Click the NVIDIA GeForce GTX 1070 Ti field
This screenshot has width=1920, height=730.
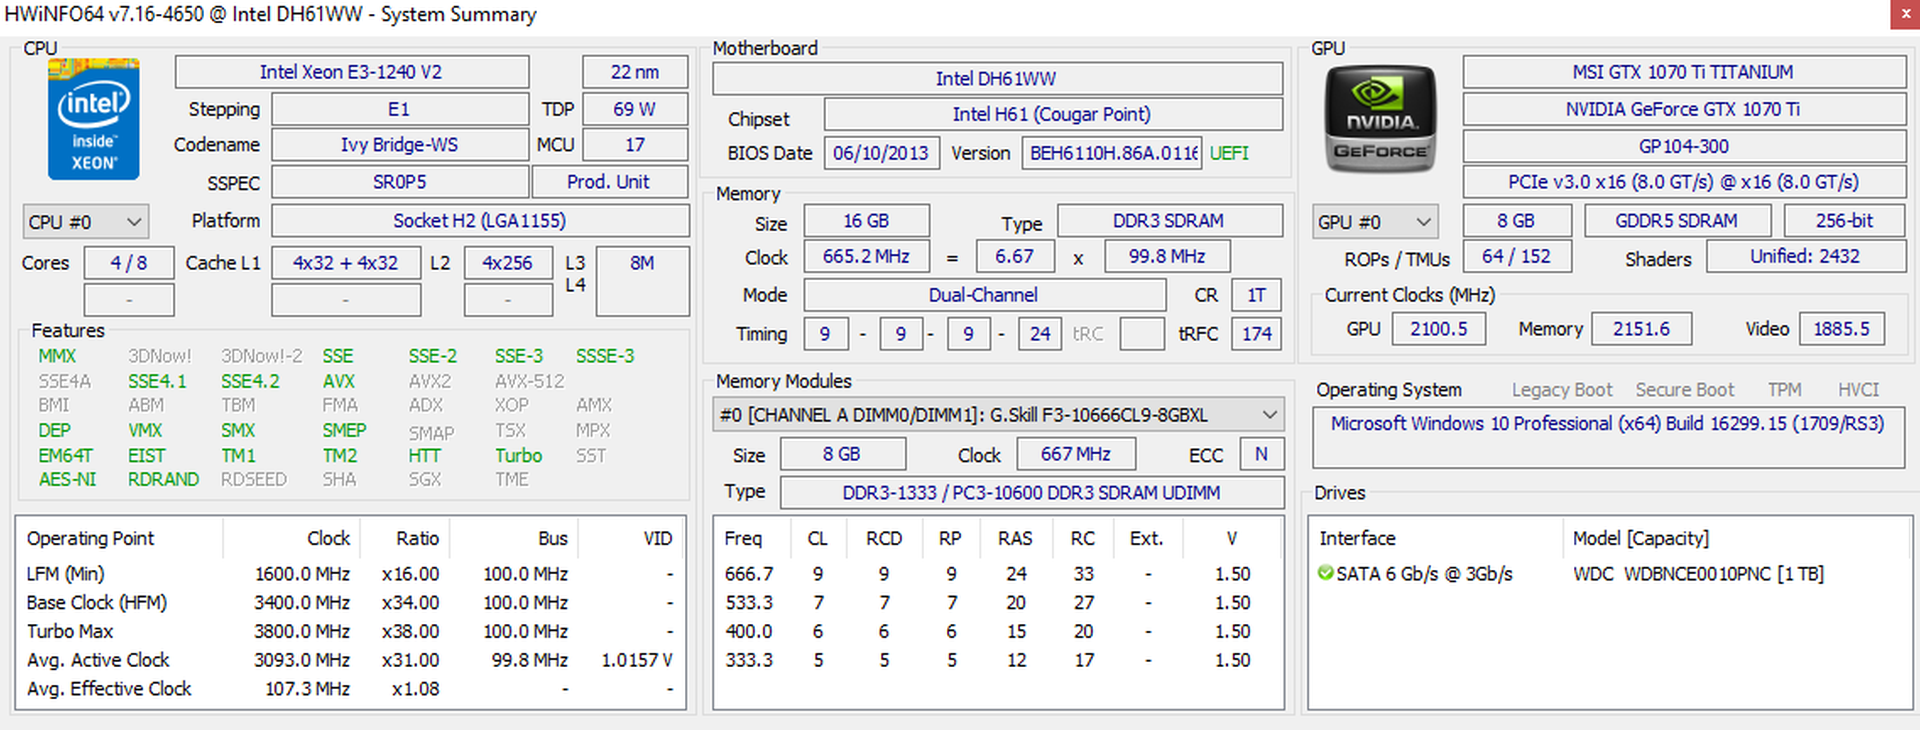1684,109
